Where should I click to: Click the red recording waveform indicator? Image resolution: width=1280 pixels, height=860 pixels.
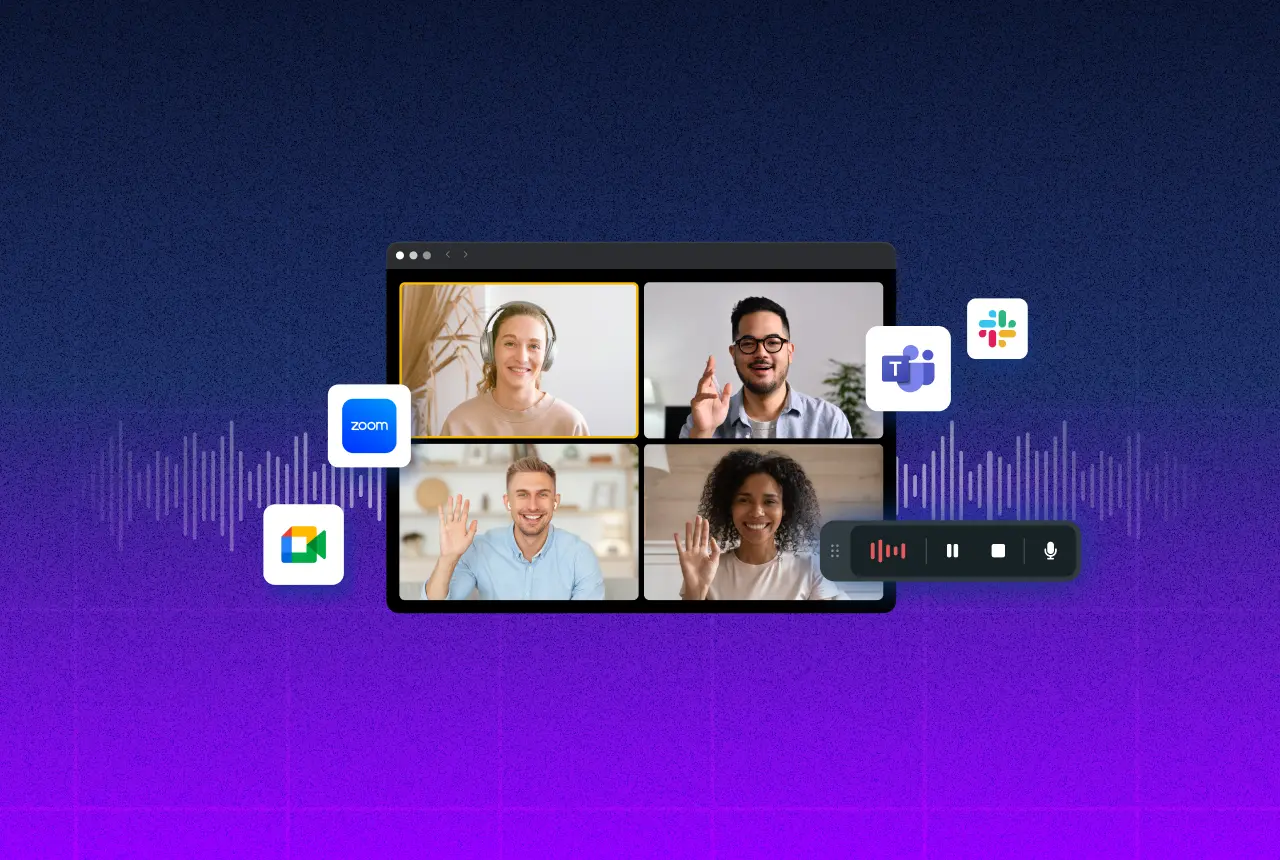[889, 550]
